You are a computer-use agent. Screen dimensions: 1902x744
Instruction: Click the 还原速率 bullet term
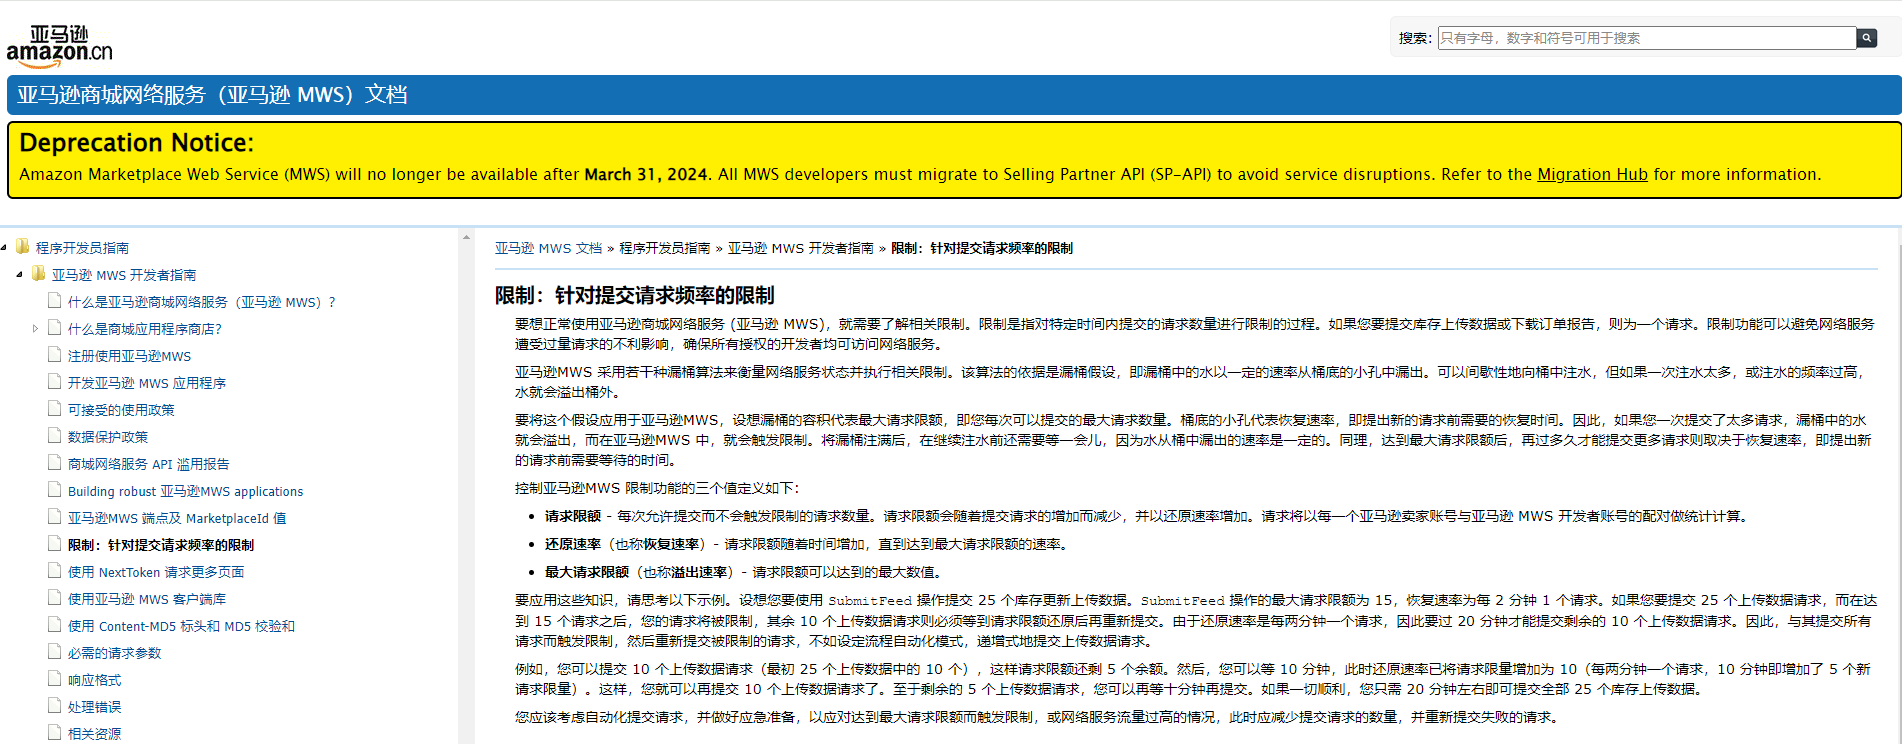[x=573, y=544]
